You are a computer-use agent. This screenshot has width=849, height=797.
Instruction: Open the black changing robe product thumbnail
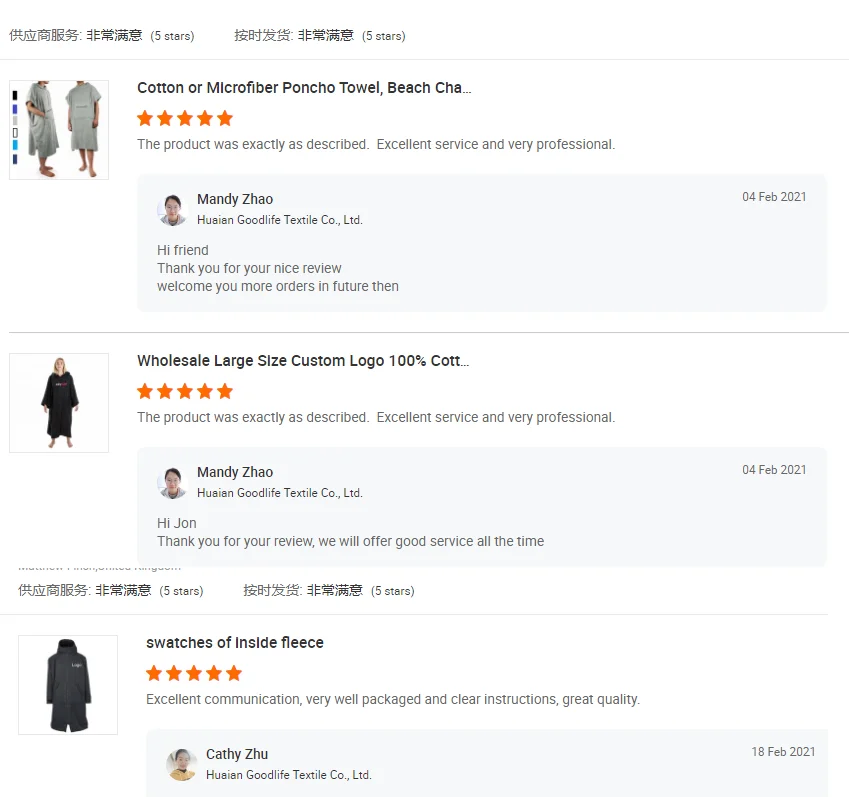59,402
